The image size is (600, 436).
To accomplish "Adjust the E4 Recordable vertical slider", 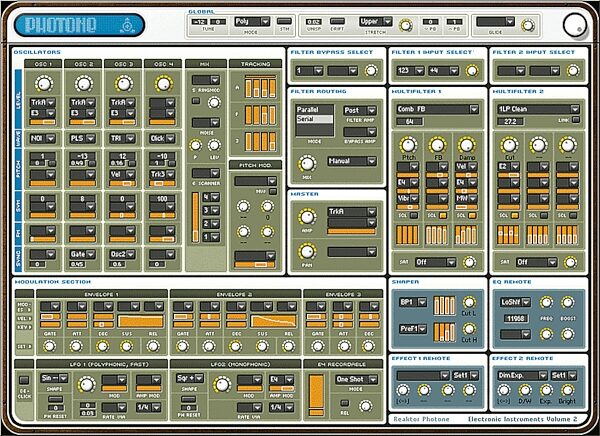I will point(316,395).
